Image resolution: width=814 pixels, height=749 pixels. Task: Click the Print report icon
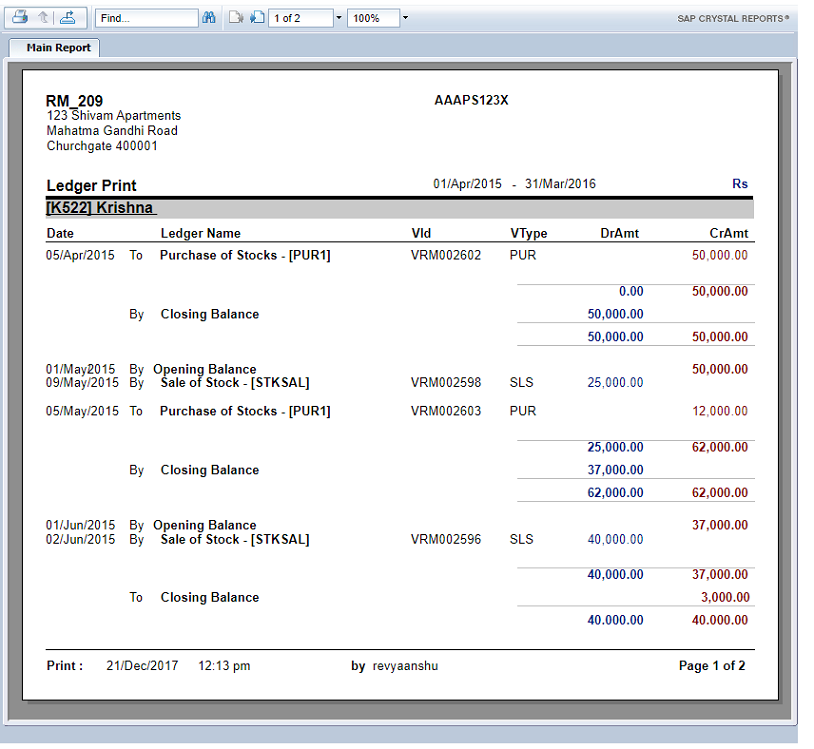(20, 18)
